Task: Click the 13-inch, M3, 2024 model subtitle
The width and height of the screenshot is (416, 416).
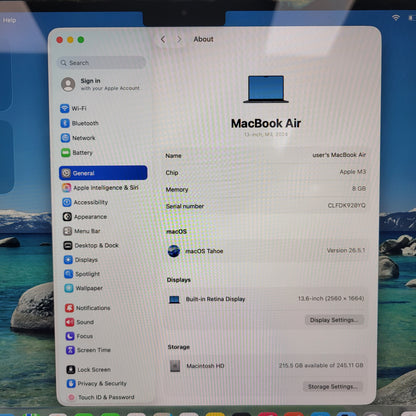Action: (266, 134)
